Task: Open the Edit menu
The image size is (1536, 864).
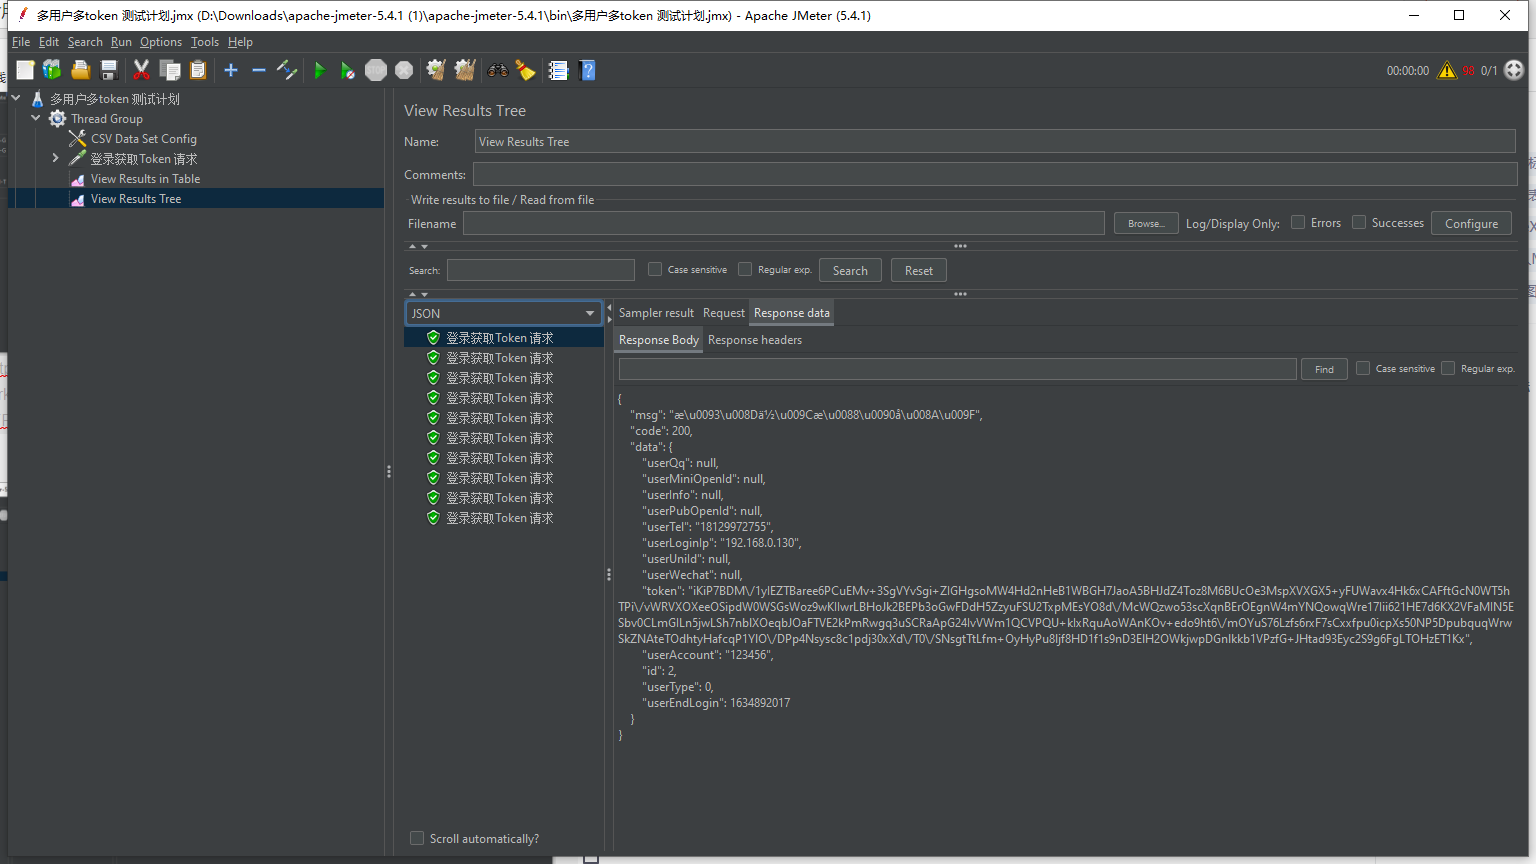Action: click(x=49, y=42)
